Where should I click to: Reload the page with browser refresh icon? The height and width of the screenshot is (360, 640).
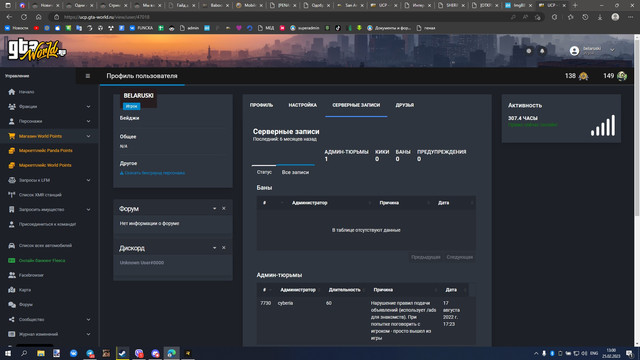(24, 17)
